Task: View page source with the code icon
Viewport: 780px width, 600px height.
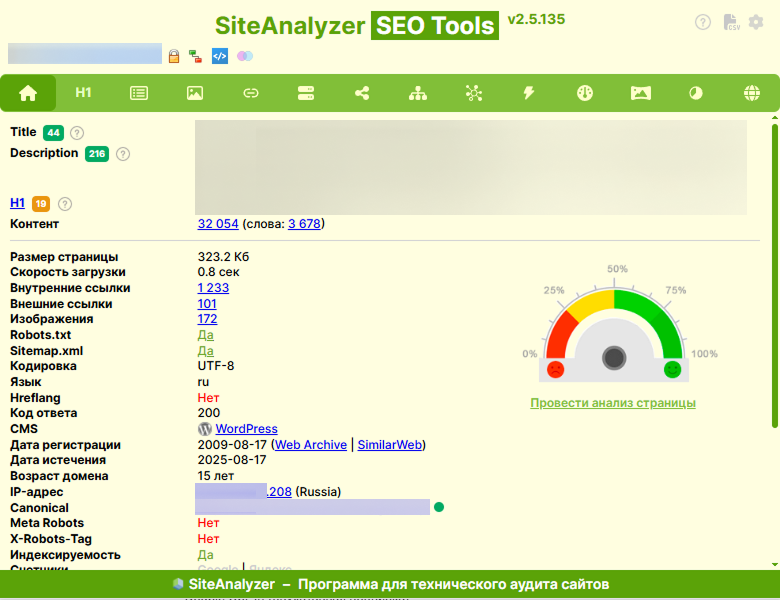Action: [x=220, y=56]
